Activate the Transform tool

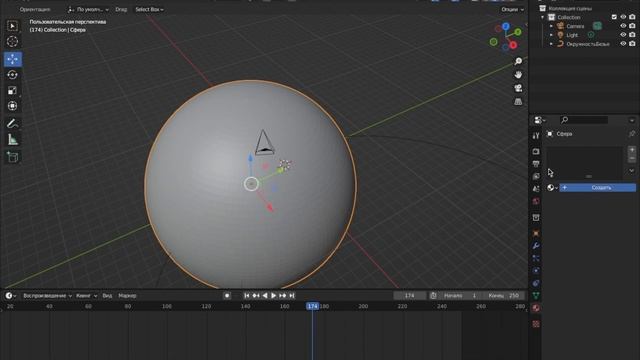[x=12, y=106]
